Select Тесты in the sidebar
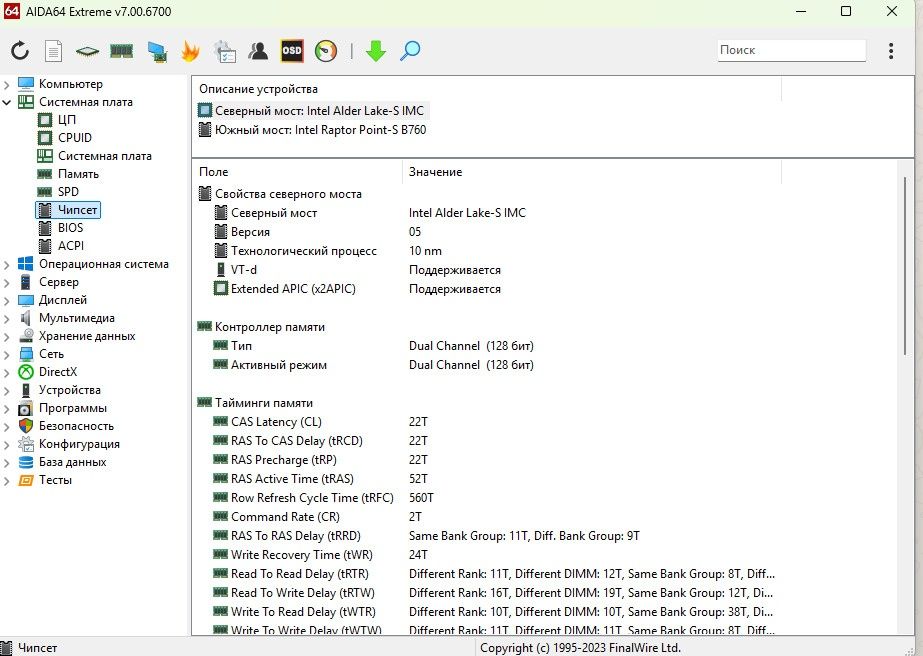This screenshot has width=923, height=656. tap(55, 480)
